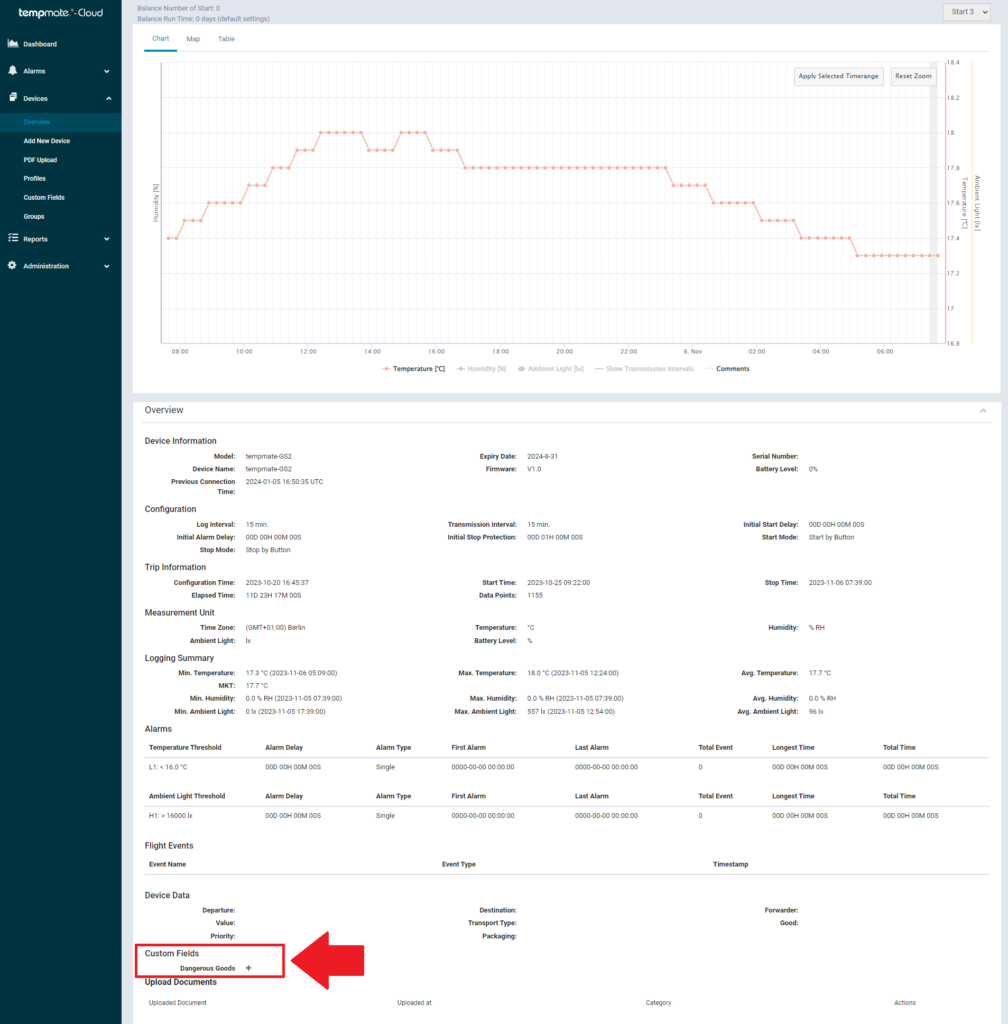Click the Uploaded at column header
The width and height of the screenshot is (1008, 1024).
(414, 1002)
